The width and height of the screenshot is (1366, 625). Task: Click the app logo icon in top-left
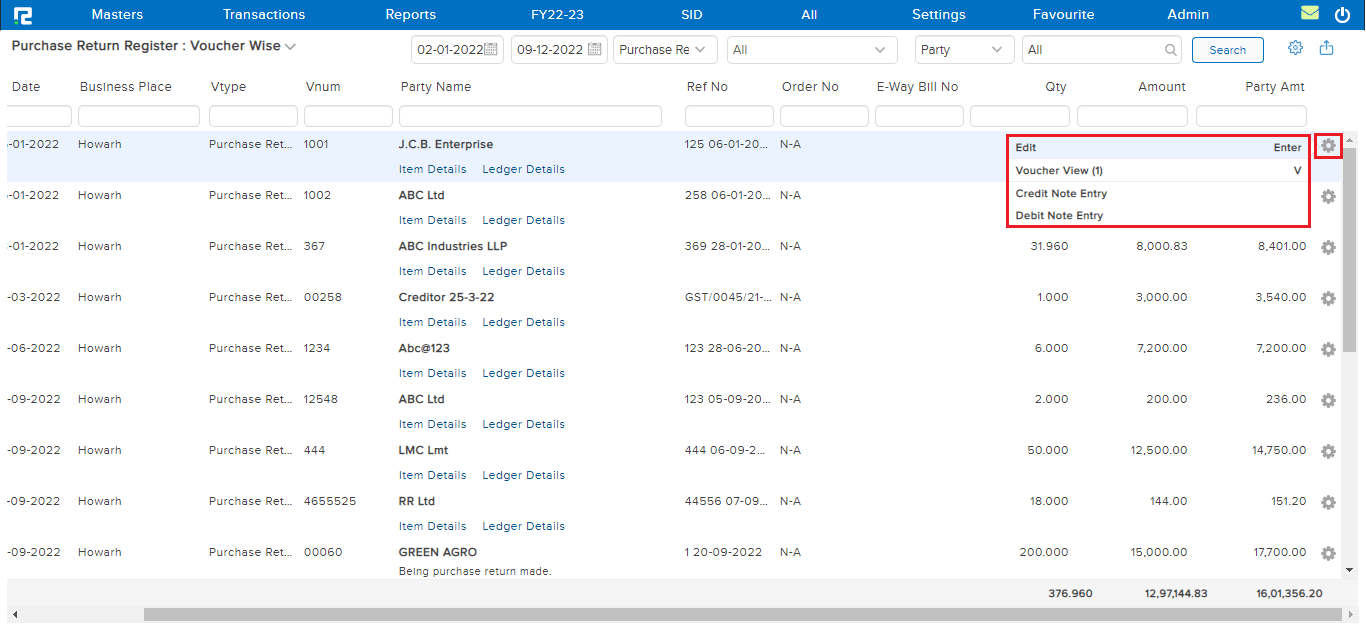[x=21, y=15]
